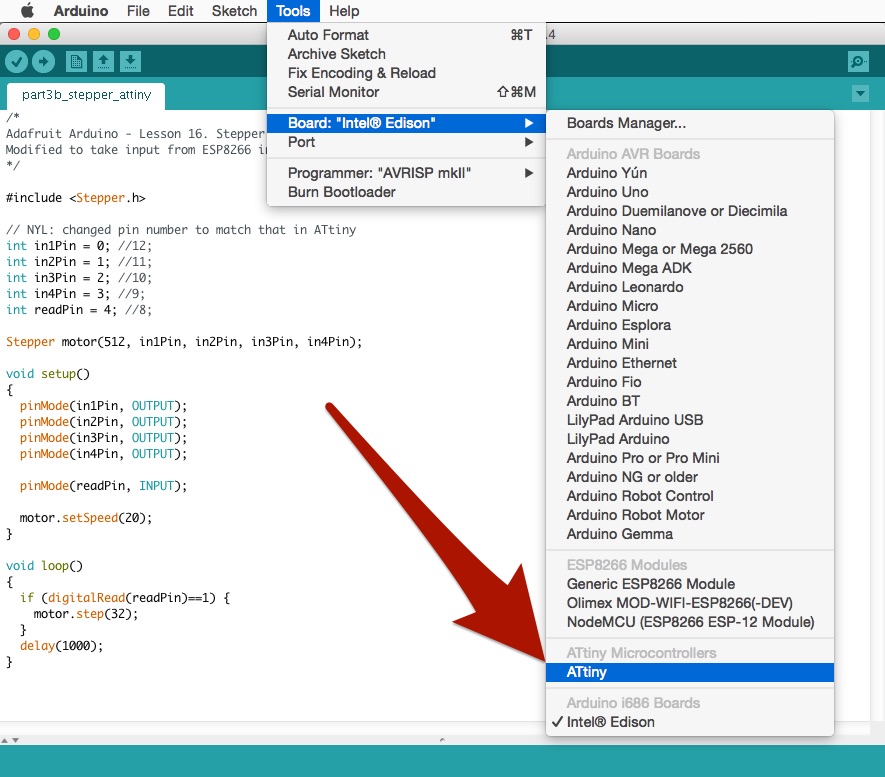
Task: Click the "motor.step(32);" line
Action: [86, 614]
